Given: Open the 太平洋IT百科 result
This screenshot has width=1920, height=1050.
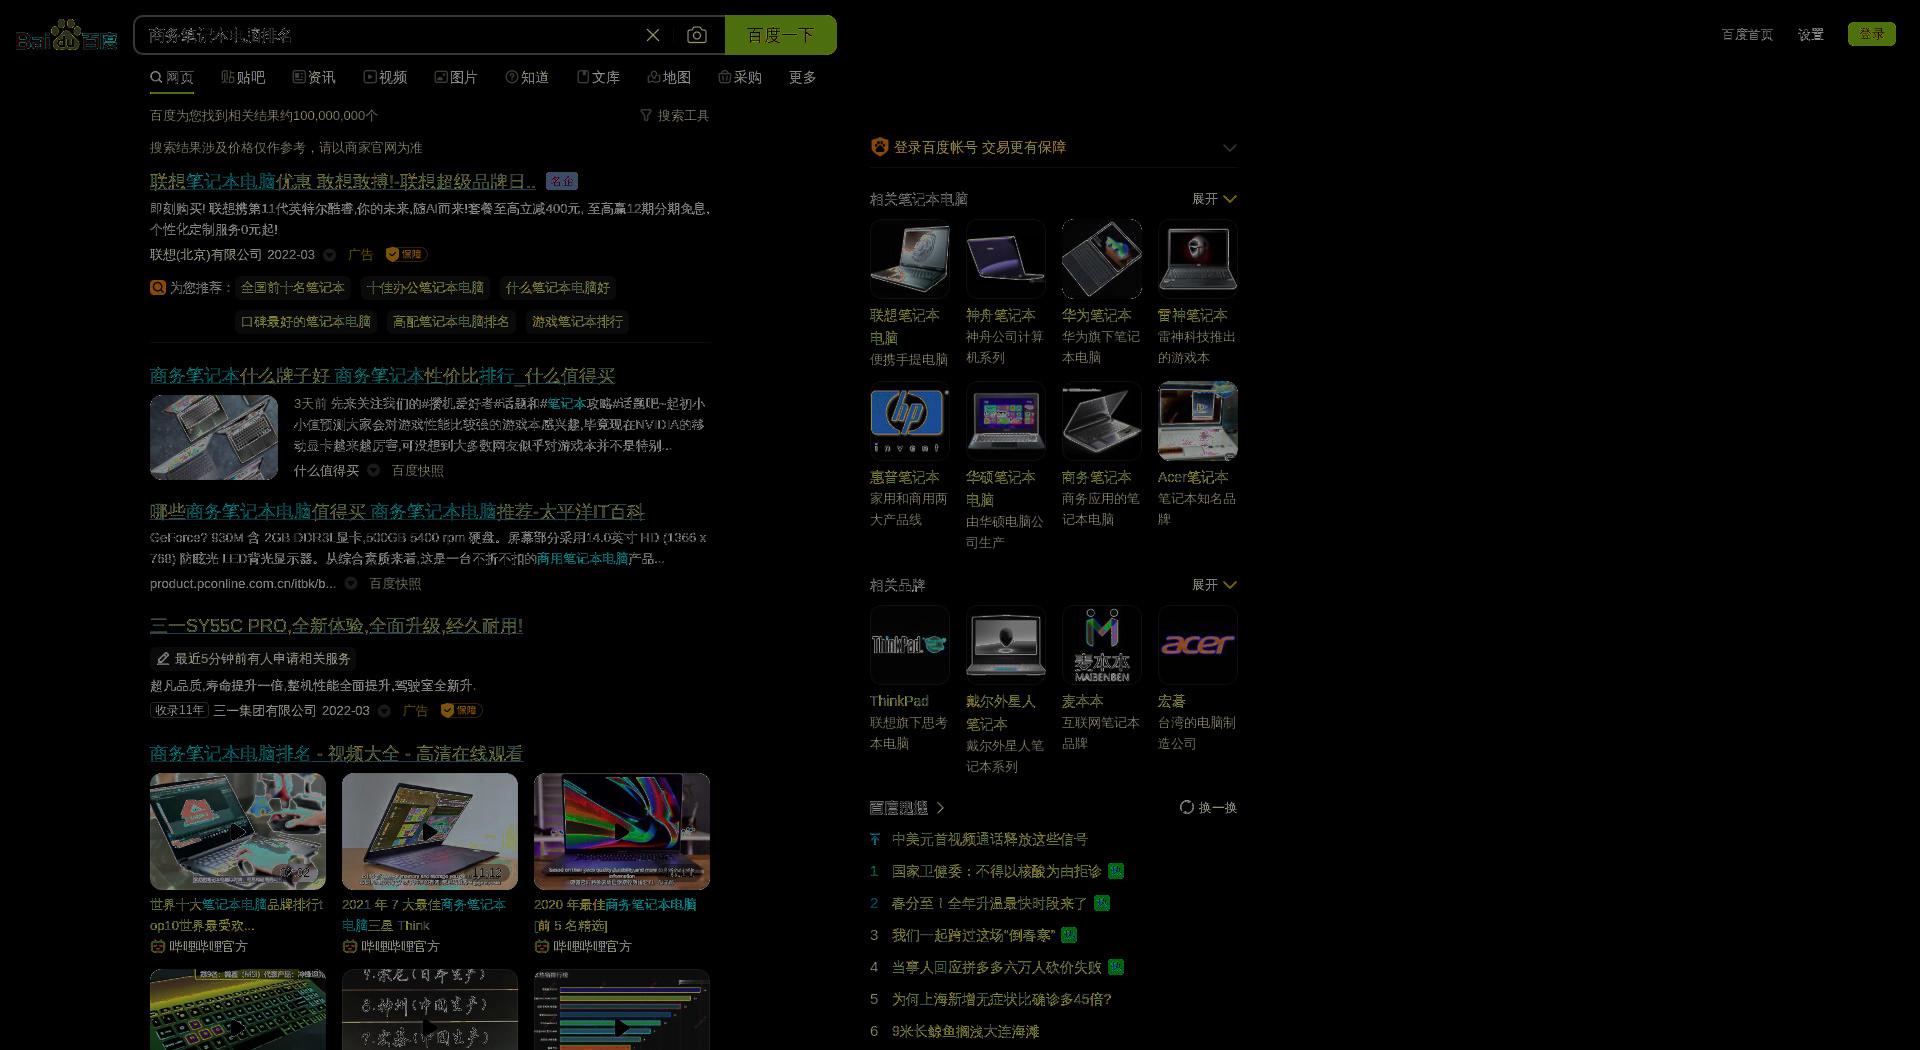Looking at the screenshot, I should [x=397, y=511].
